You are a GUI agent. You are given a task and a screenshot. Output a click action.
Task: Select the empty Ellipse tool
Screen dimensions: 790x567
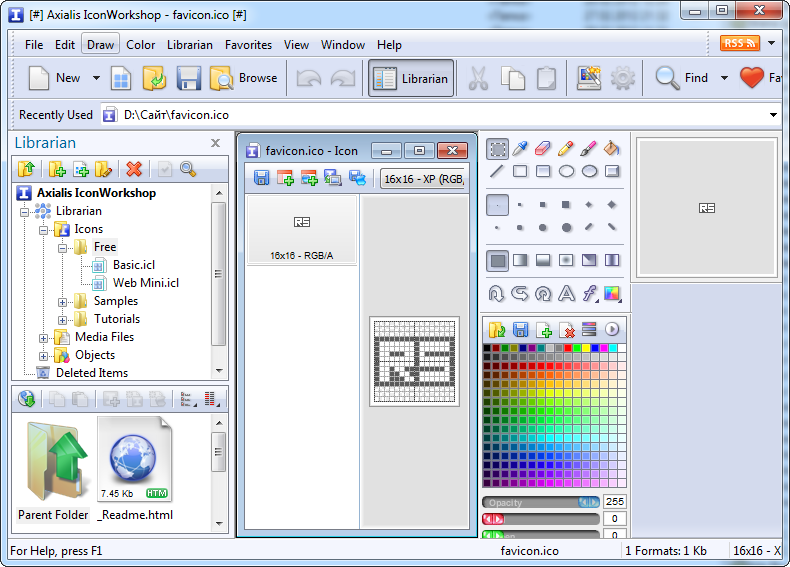[x=566, y=171]
